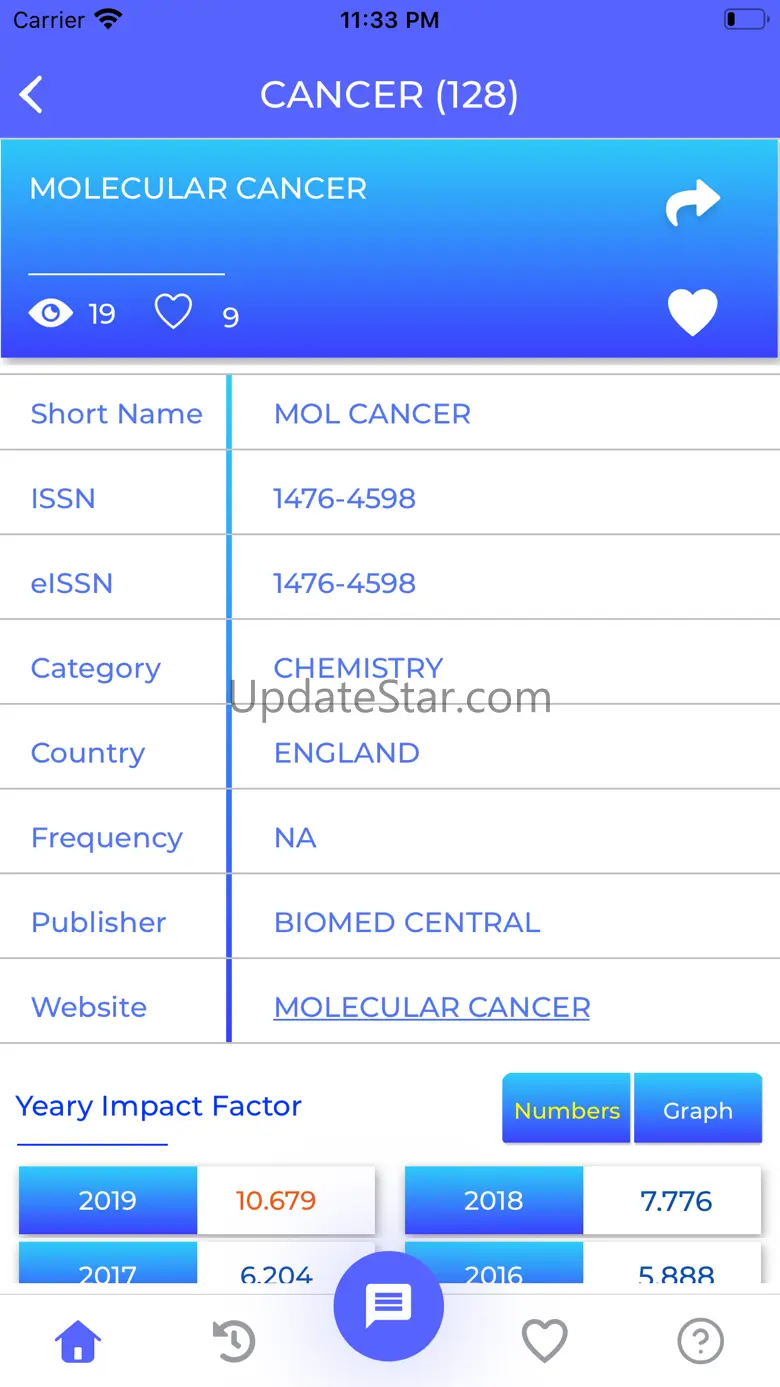Select the 2019 impact factor card
Screen dimensions: 780x1387
click(x=197, y=1200)
